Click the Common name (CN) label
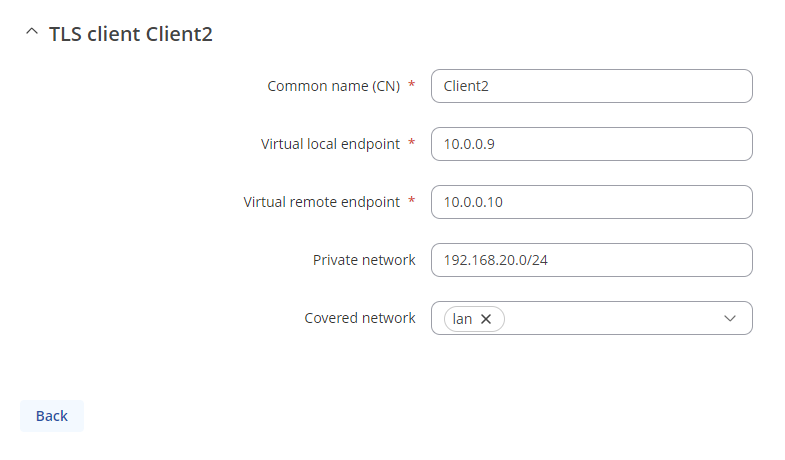The image size is (785, 460). (x=333, y=86)
